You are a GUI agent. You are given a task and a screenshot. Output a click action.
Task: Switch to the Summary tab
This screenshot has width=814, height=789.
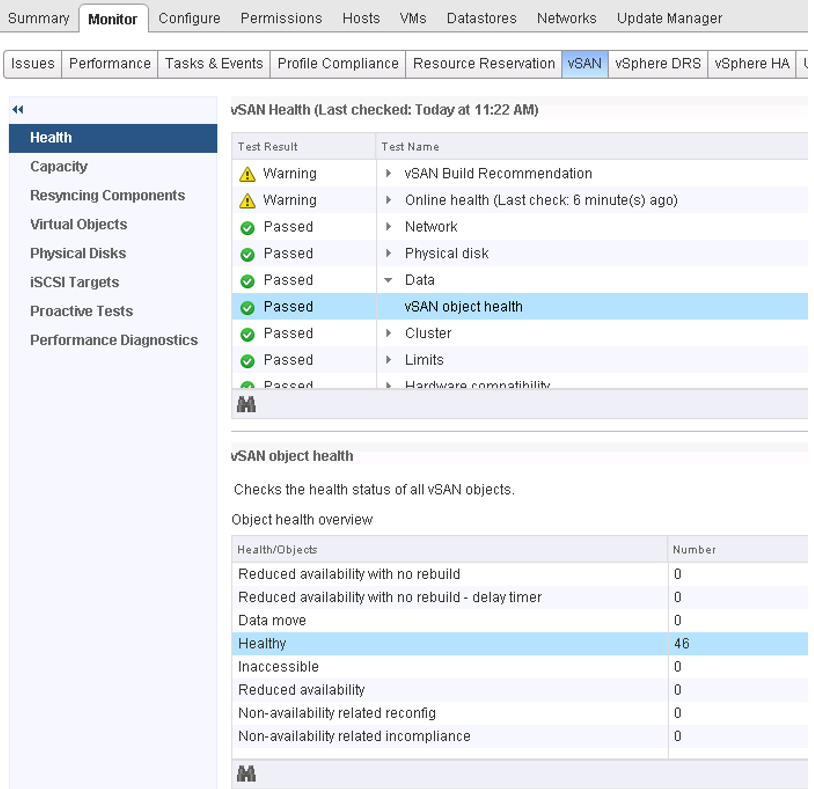tap(38, 18)
